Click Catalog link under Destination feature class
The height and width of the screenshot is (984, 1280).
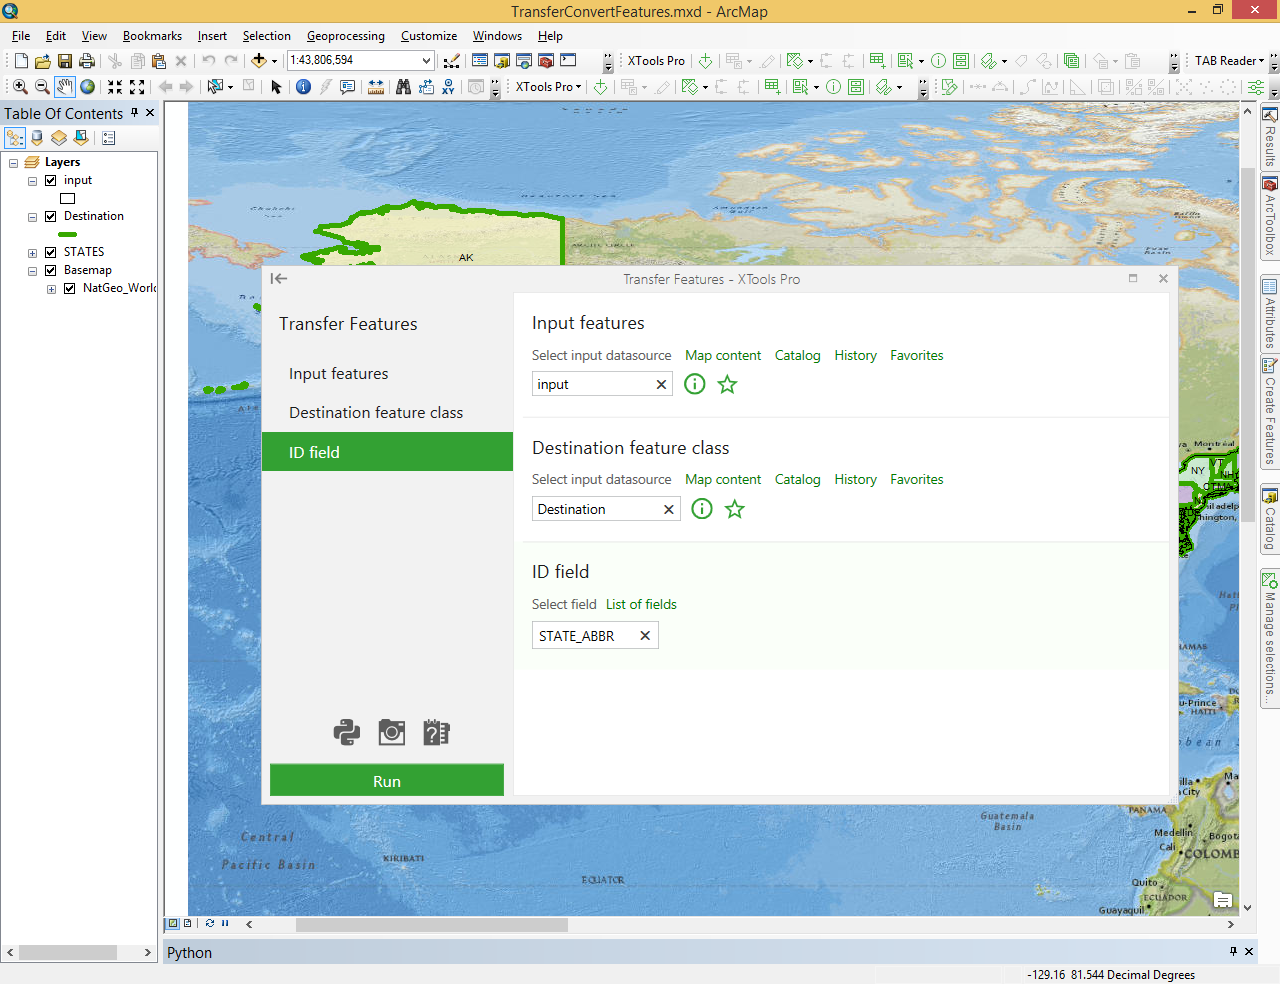pyautogui.click(x=798, y=479)
